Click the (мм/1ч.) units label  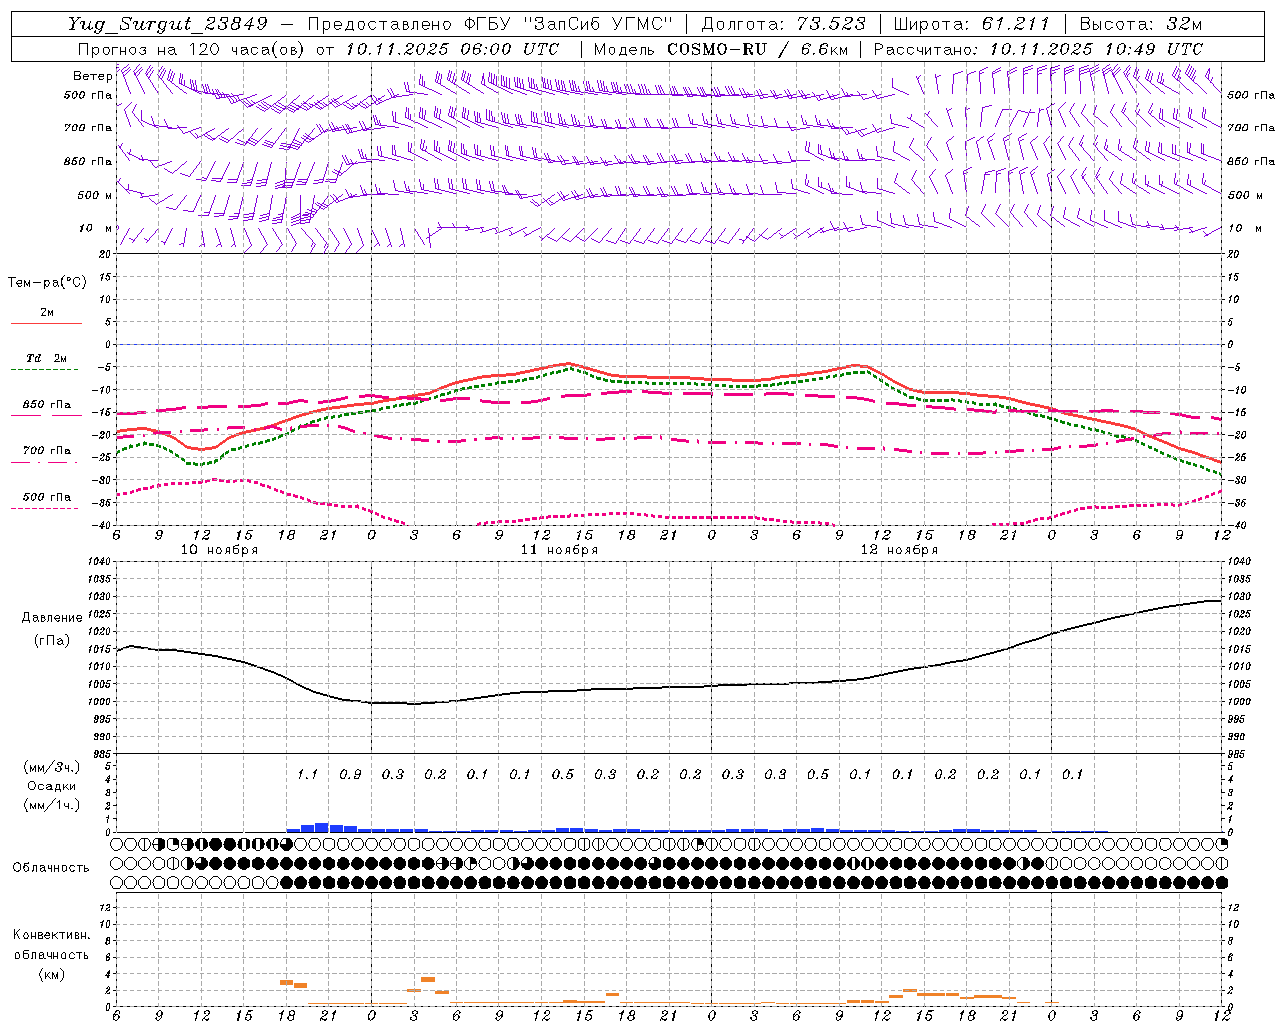point(52,806)
